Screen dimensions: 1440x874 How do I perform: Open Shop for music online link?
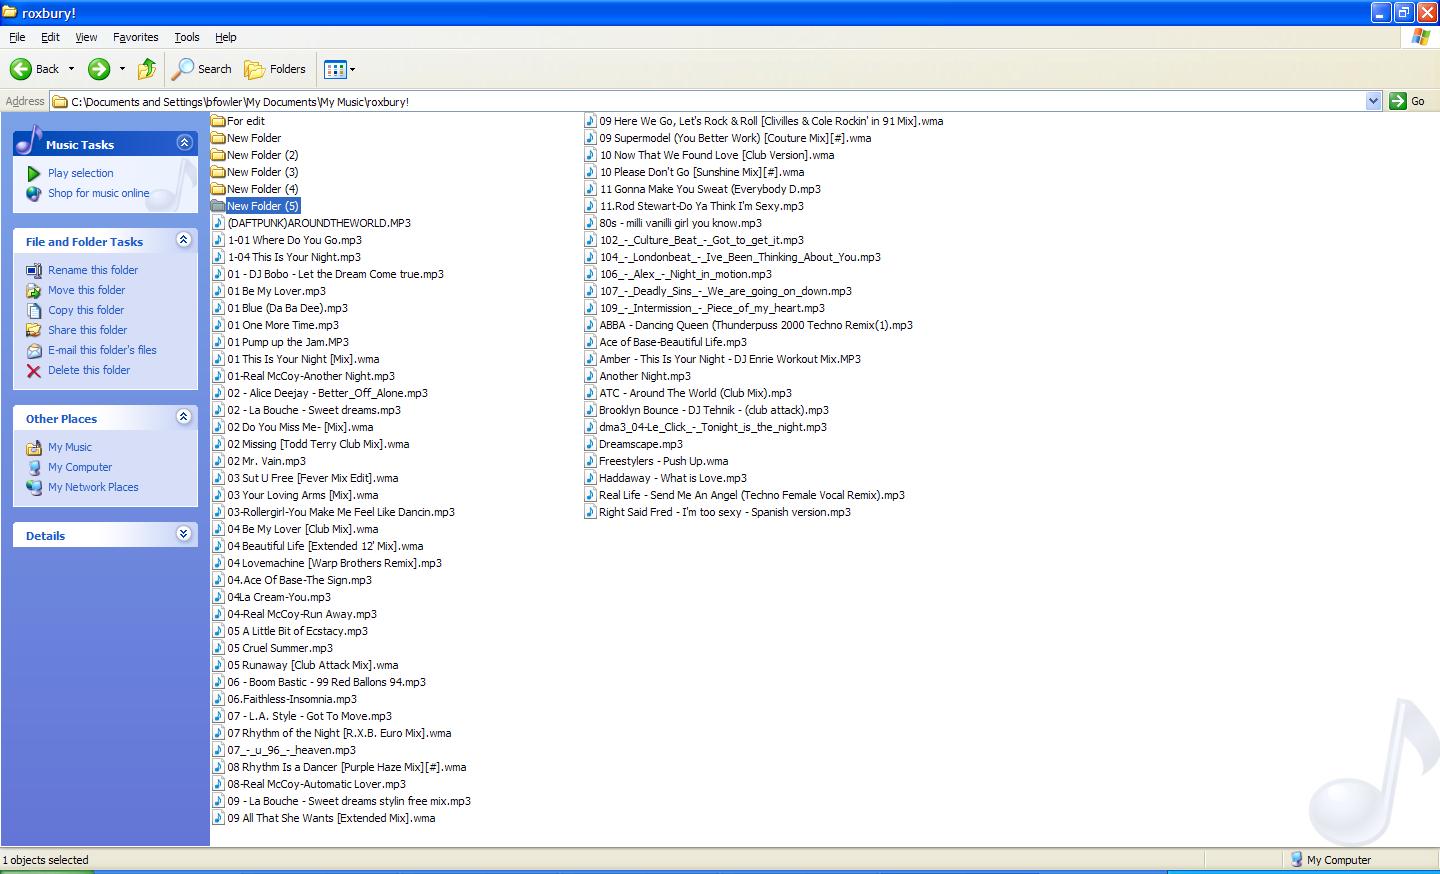[x=98, y=193]
